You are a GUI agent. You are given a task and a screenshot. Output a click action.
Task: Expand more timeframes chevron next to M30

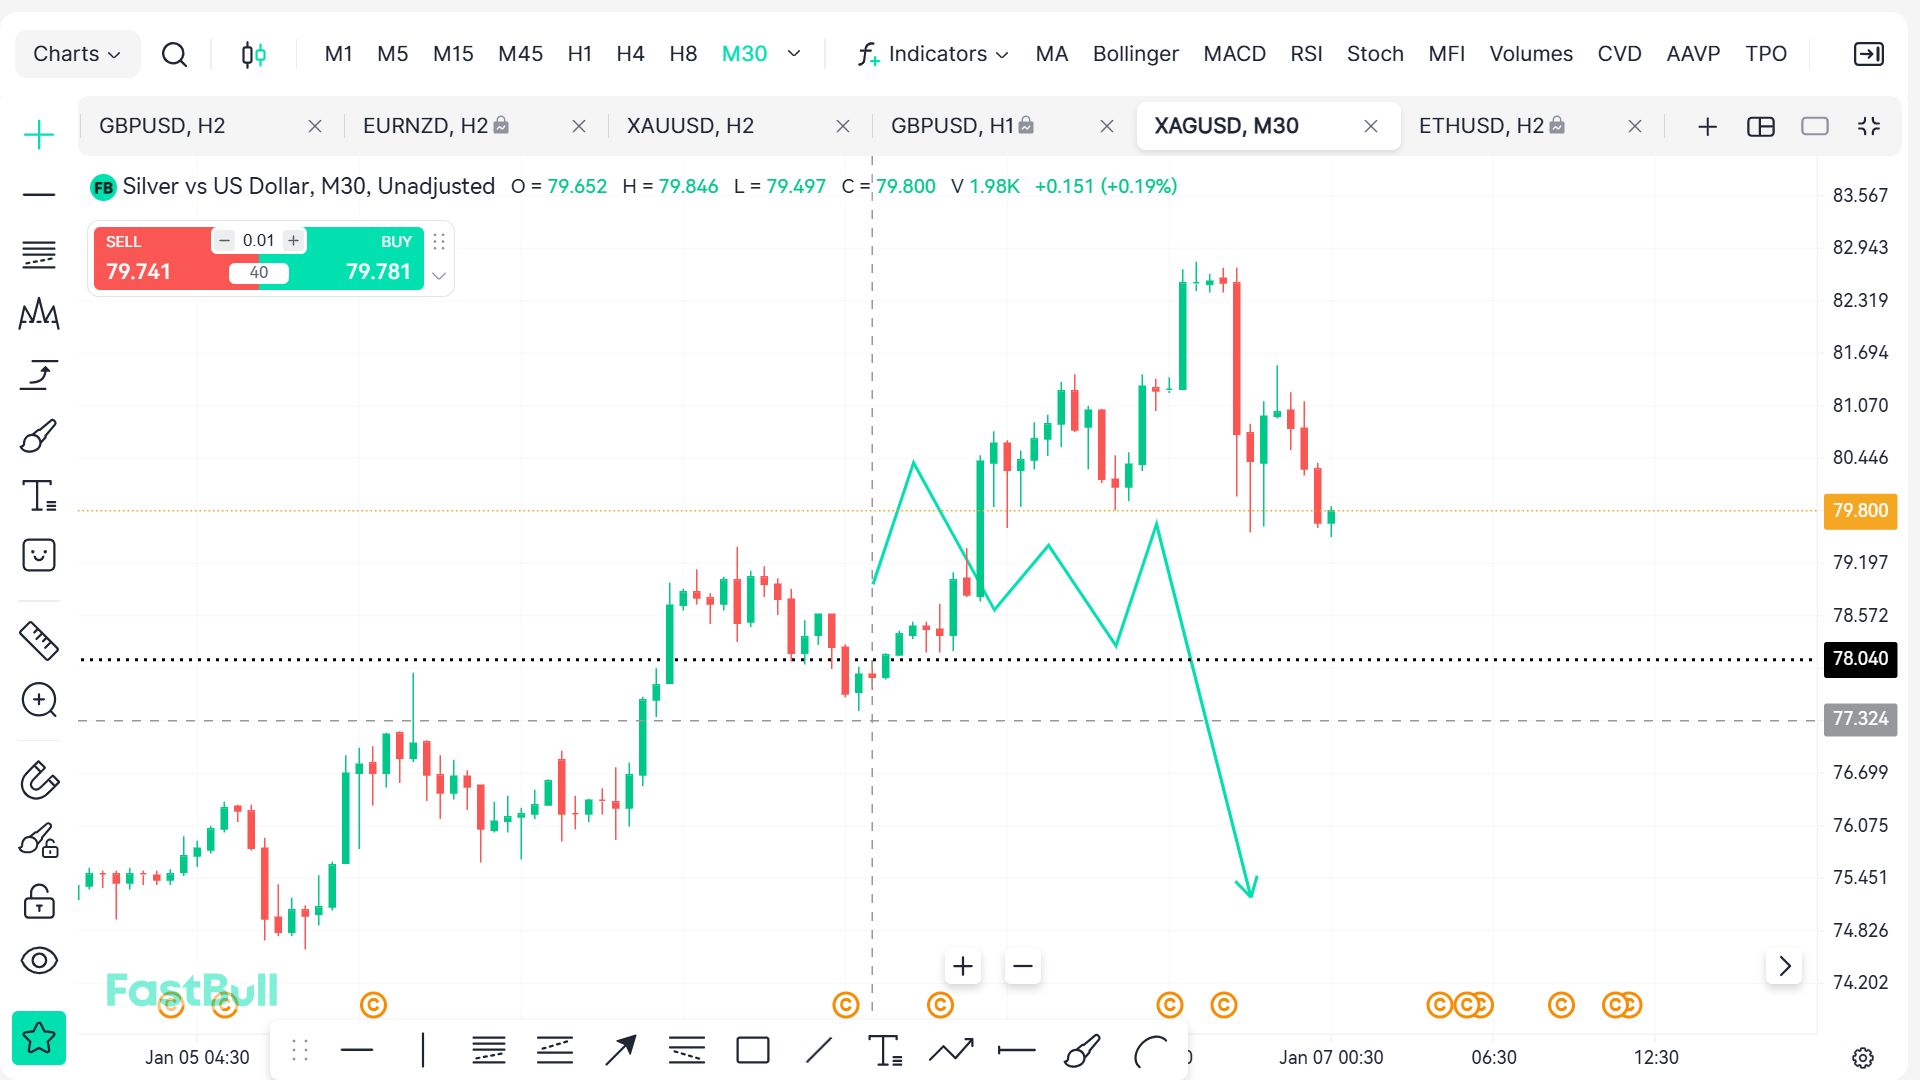[794, 54]
